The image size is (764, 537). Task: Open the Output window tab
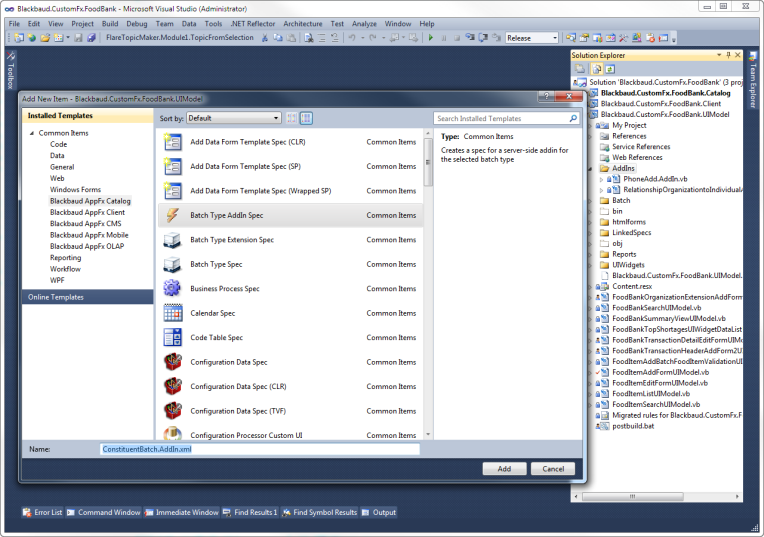coord(379,512)
